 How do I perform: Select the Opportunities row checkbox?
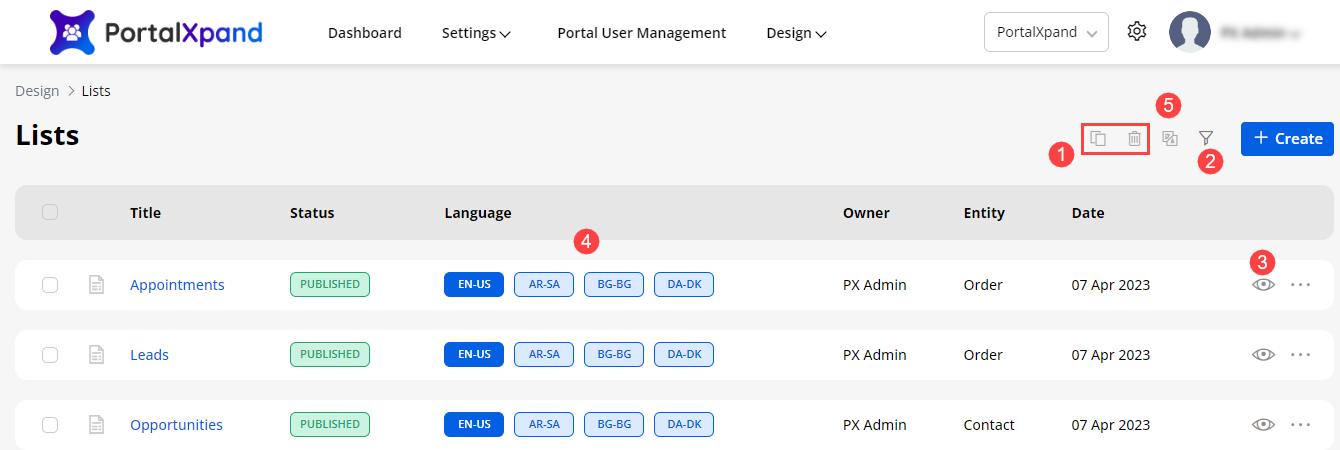(x=50, y=425)
